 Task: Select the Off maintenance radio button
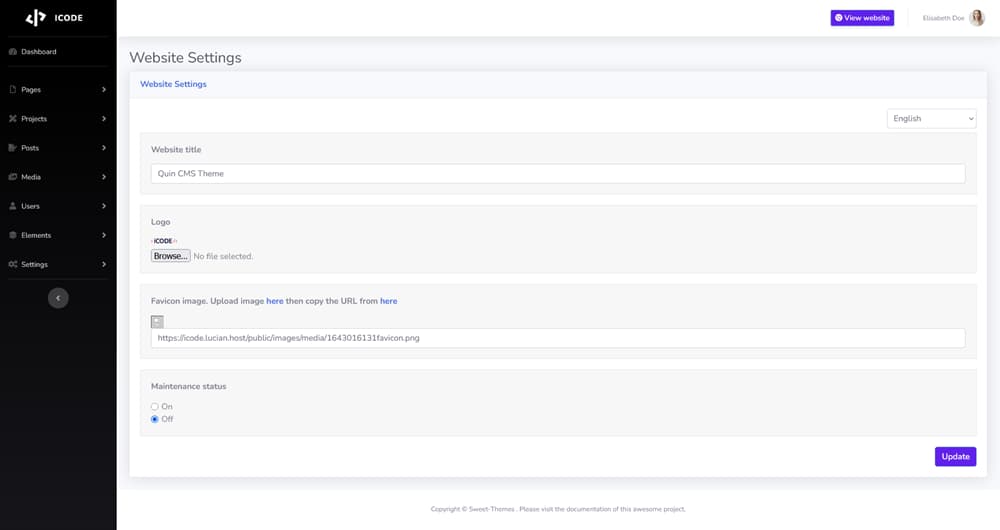pyautogui.click(x=155, y=419)
